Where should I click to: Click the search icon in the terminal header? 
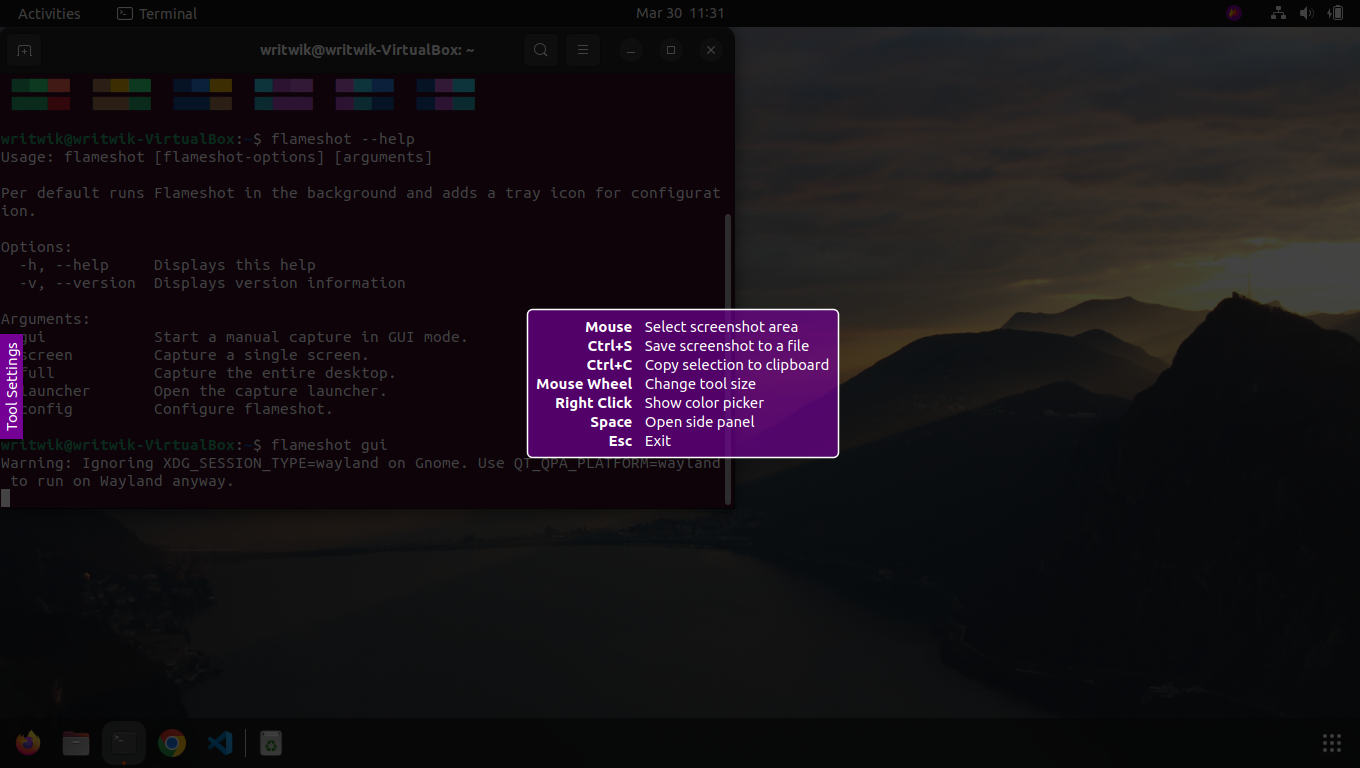coord(540,50)
